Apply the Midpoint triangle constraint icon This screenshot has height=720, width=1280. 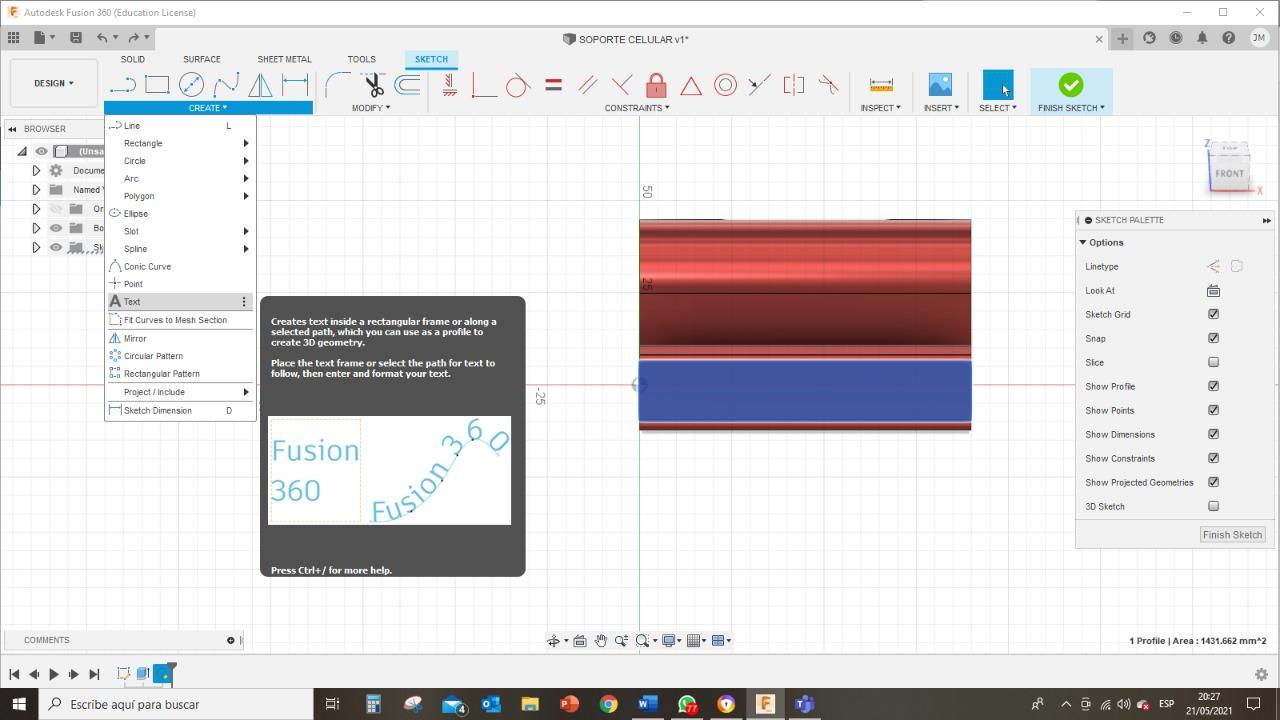tap(691, 85)
